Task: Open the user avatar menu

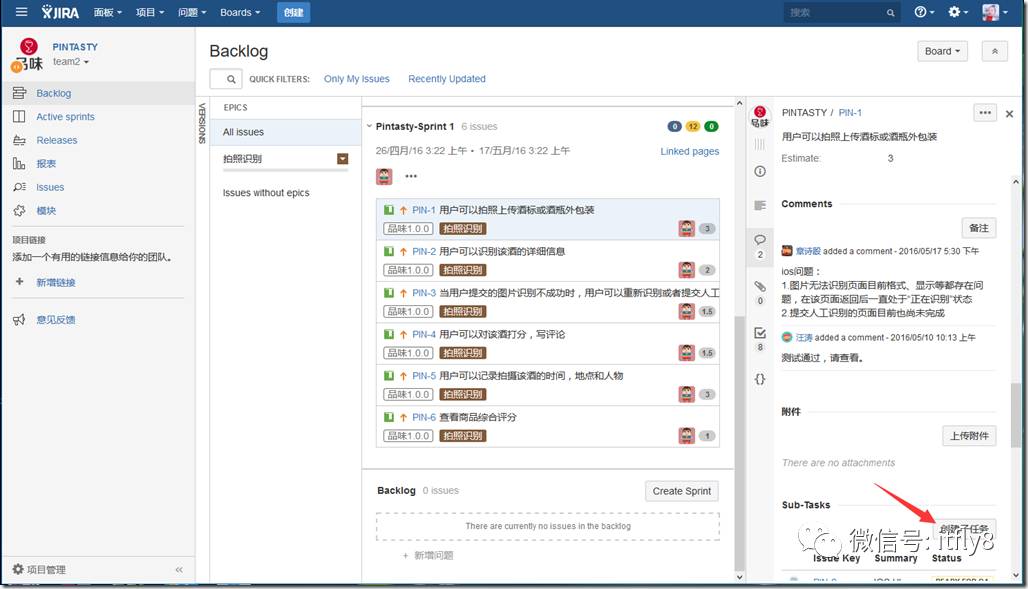Action: pyautogui.click(x=994, y=12)
